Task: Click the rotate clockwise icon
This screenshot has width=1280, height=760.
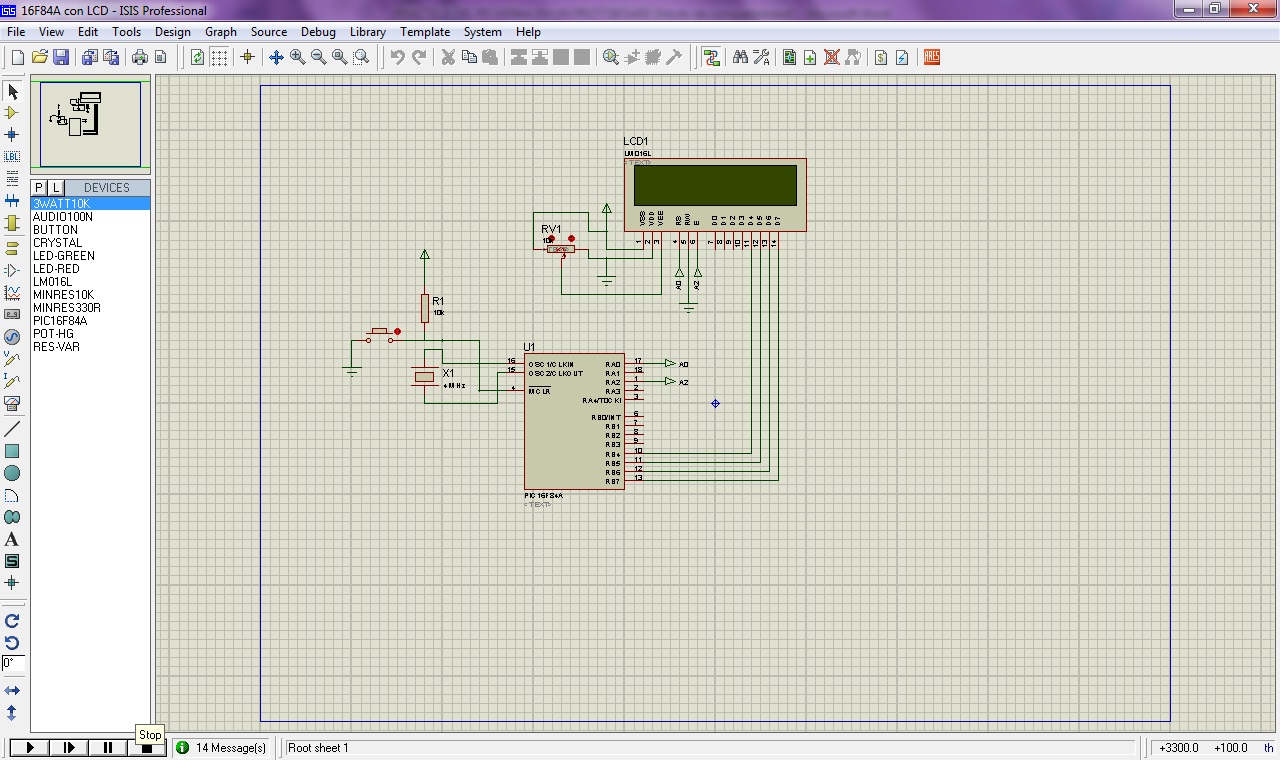Action: click(x=12, y=621)
